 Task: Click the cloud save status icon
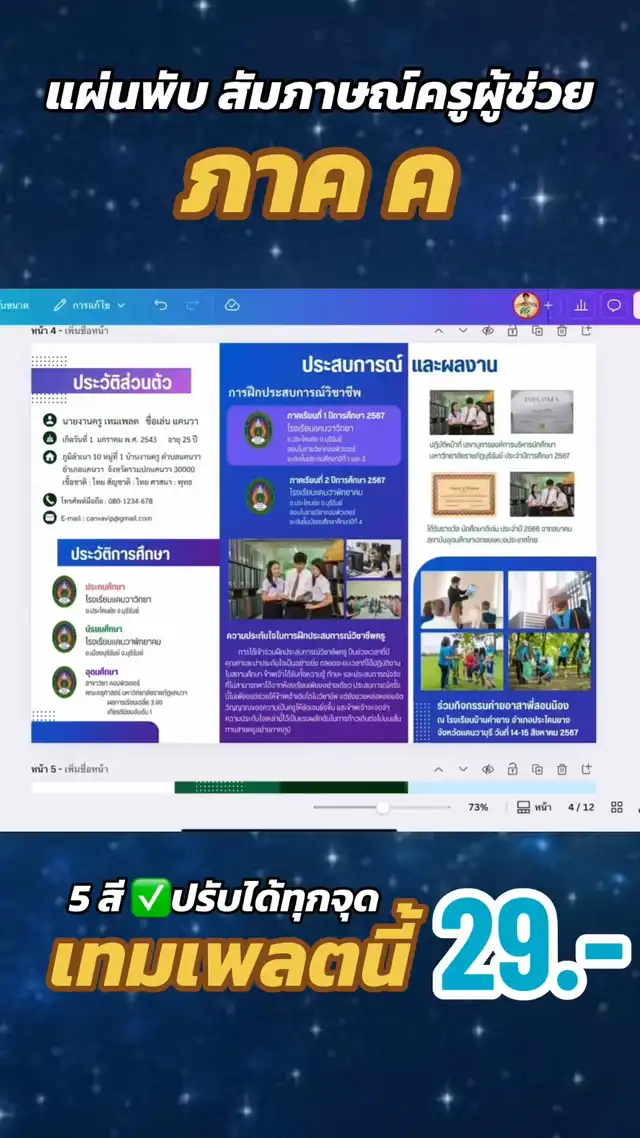pos(232,305)
